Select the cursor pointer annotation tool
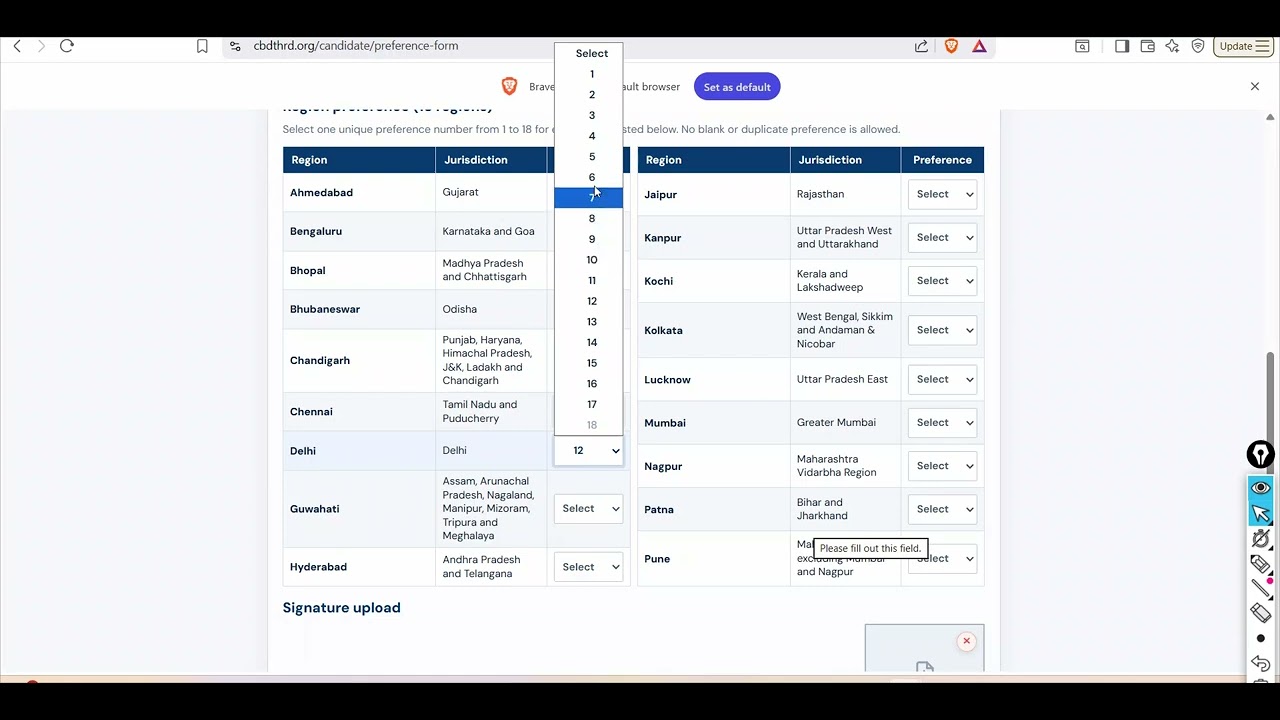 point(1261,513)
